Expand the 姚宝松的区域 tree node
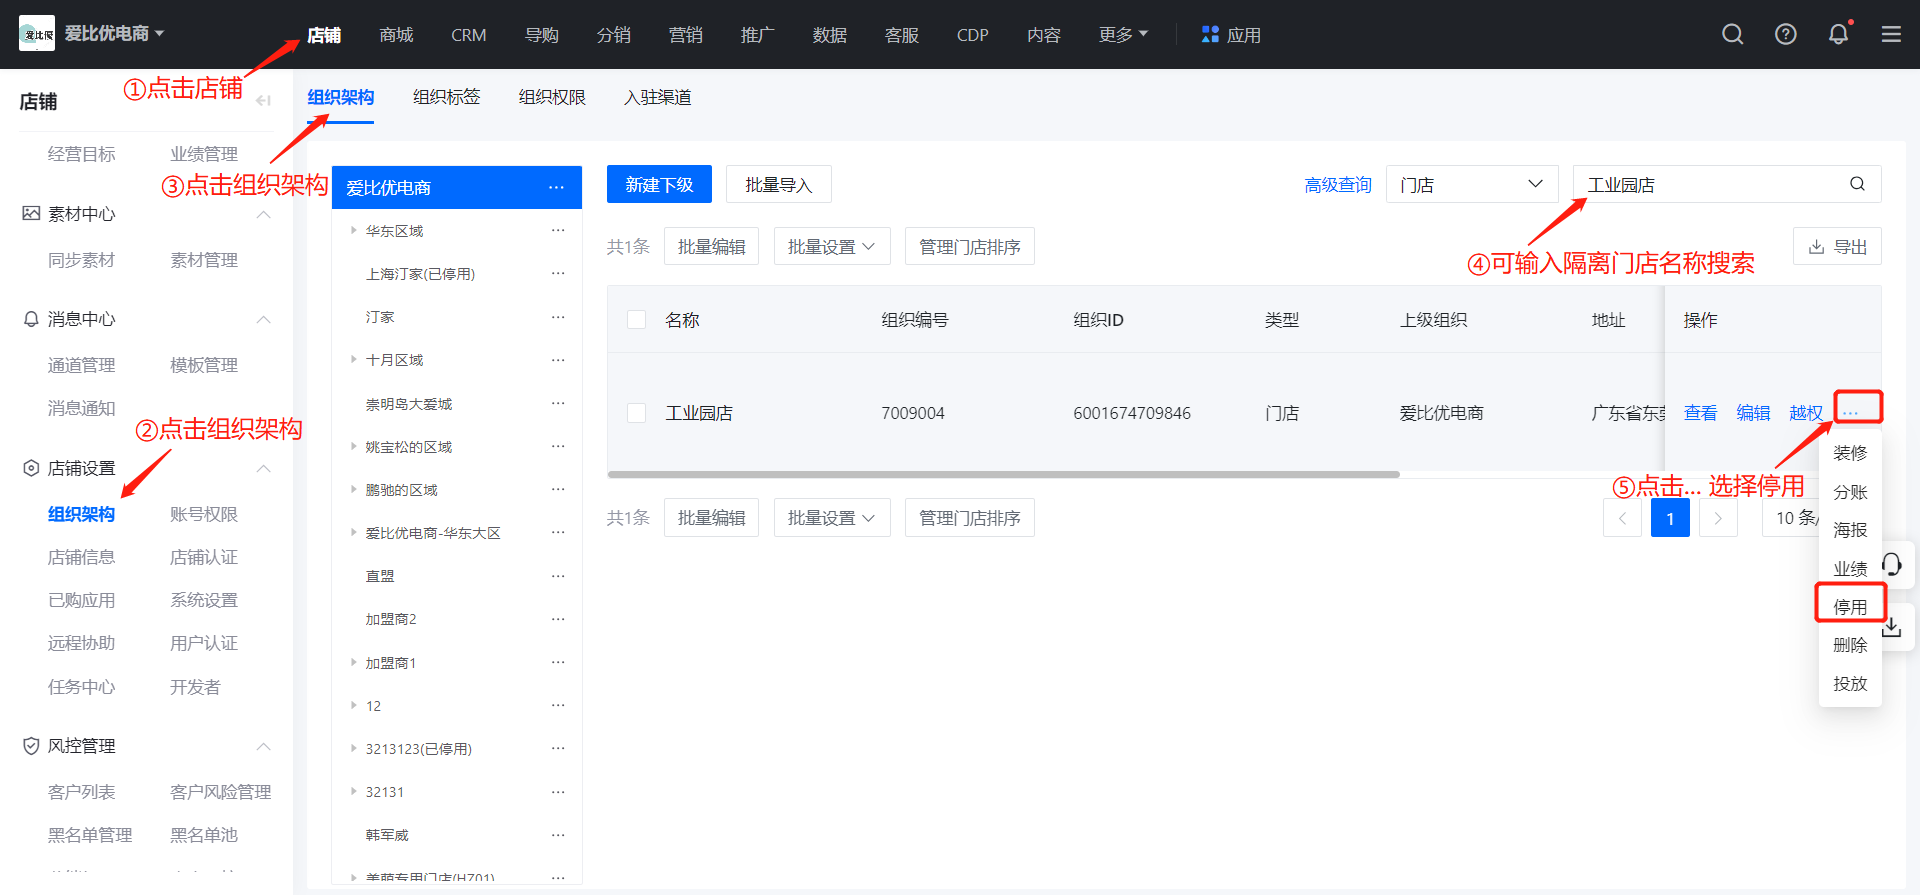This screenshot has width=1920, height=895. (x=353, y=446)
